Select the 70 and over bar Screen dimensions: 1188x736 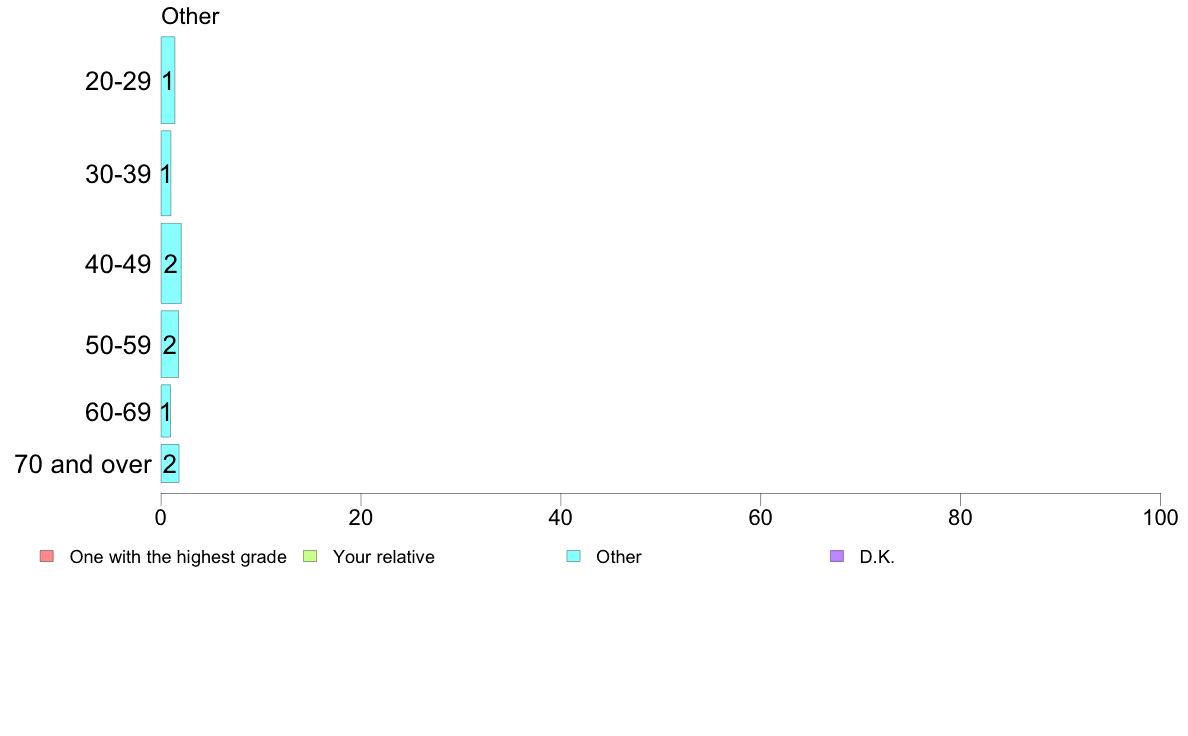tap(170, 463)
